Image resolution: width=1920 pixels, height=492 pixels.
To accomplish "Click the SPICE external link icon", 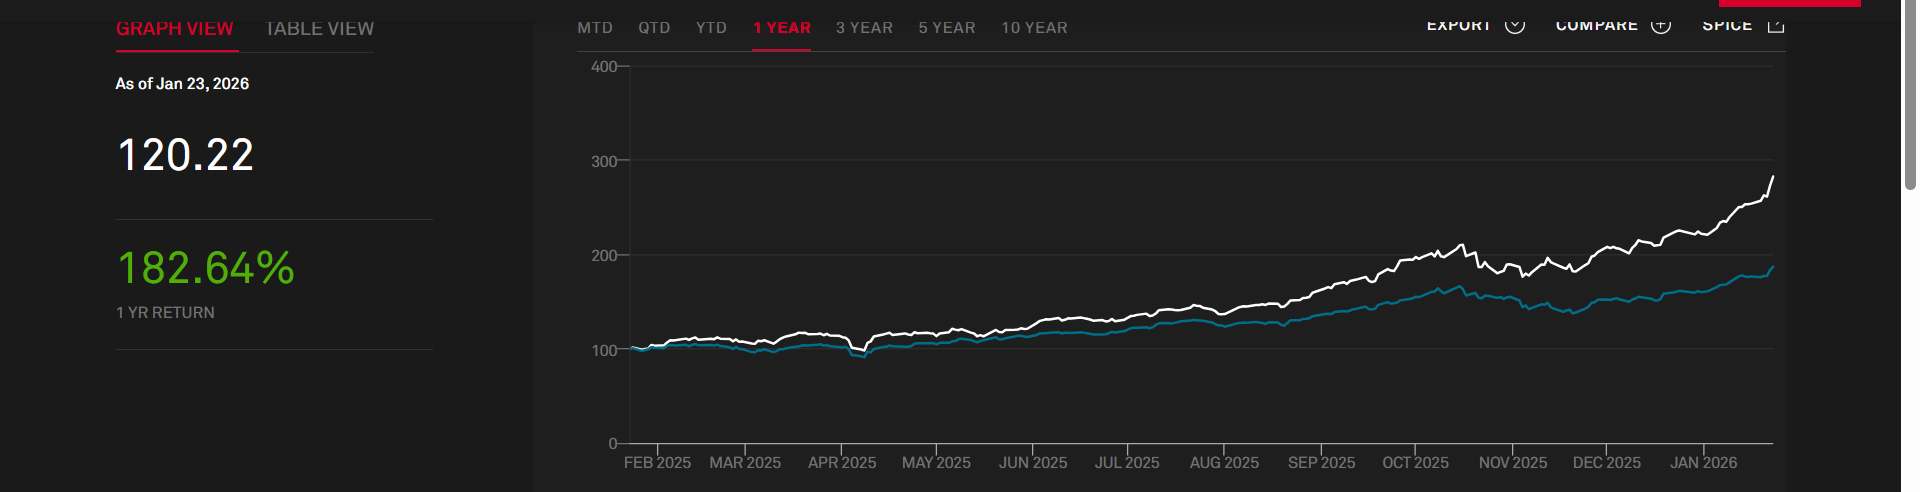I will pos(1776,25).
